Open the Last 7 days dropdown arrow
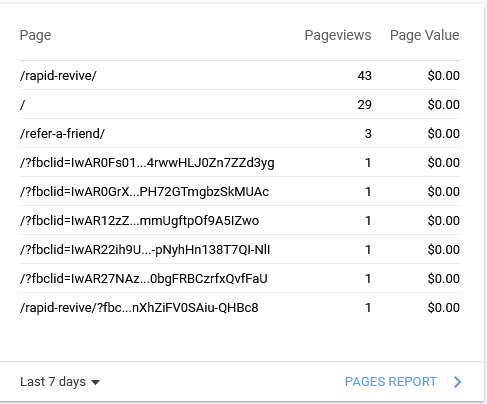The width and height of the screenshot is (487, 404). 95,382
